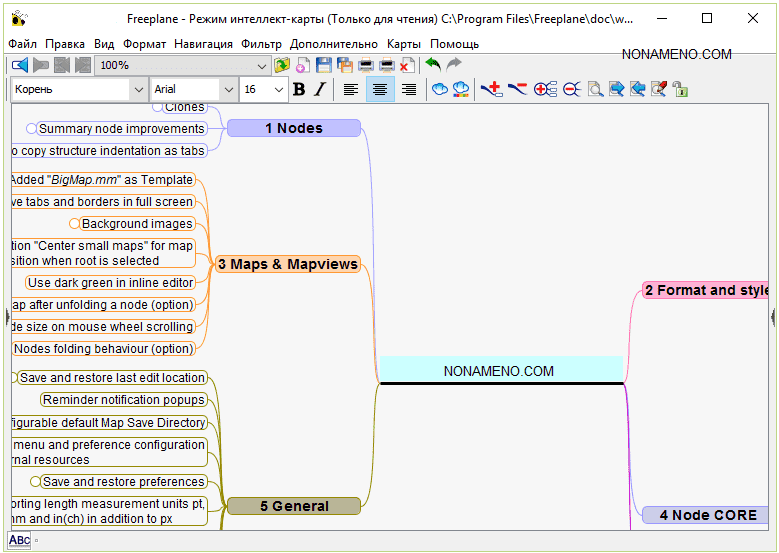Toggle italic formatting
The image size is (779, 553).
319,89
